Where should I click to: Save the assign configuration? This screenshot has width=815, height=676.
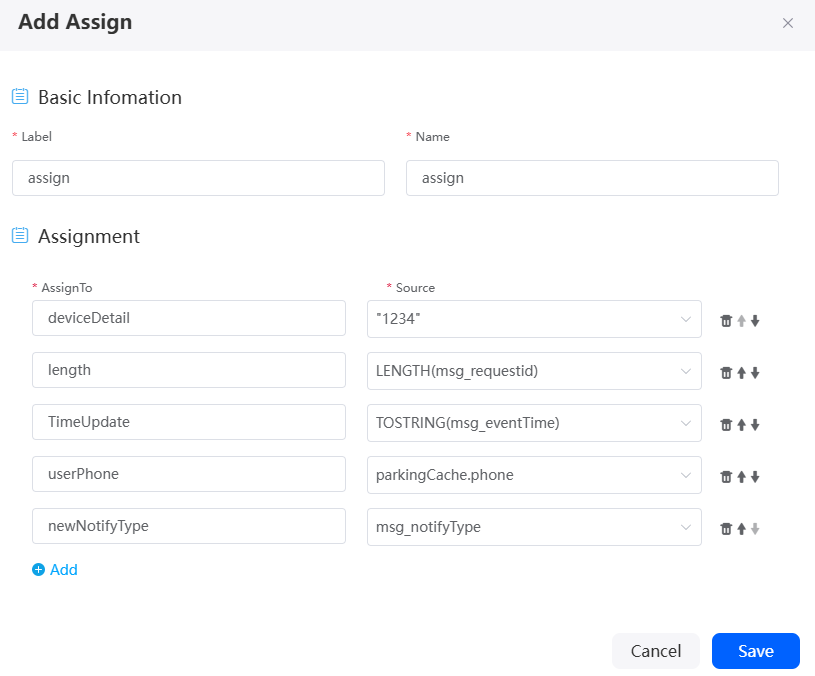tap(756, 651)
